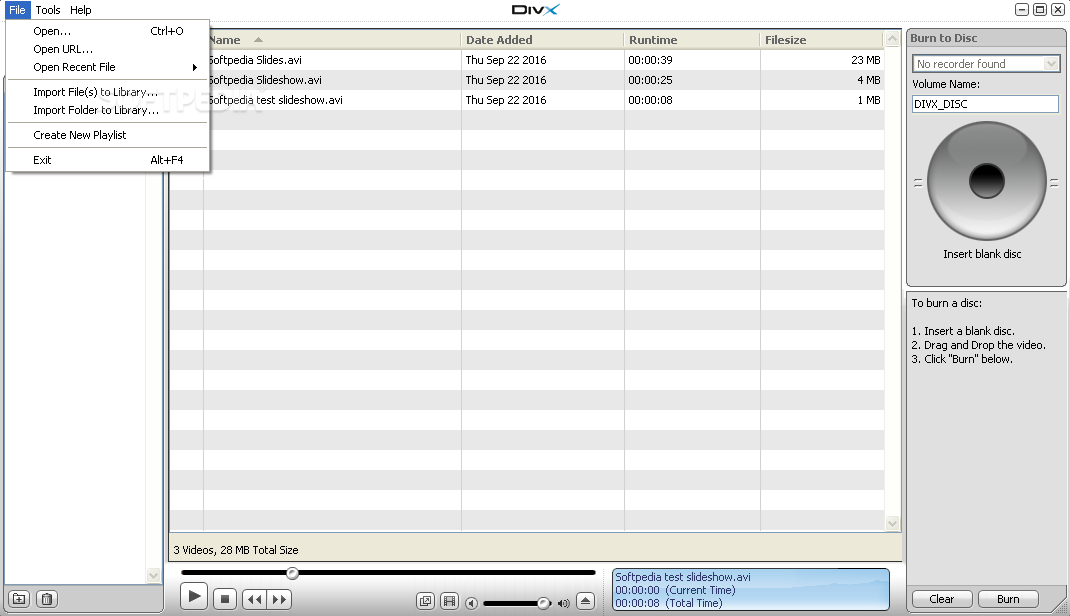Sort by the Runtime column header
This screenshot has height=616, width=1070.
click(x=691, y=40)
